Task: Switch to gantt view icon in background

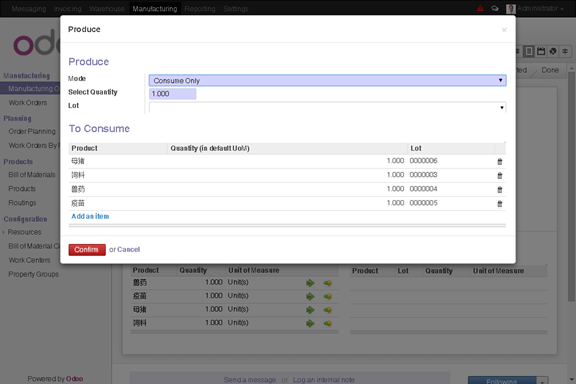Action: [x=565, y=51]
